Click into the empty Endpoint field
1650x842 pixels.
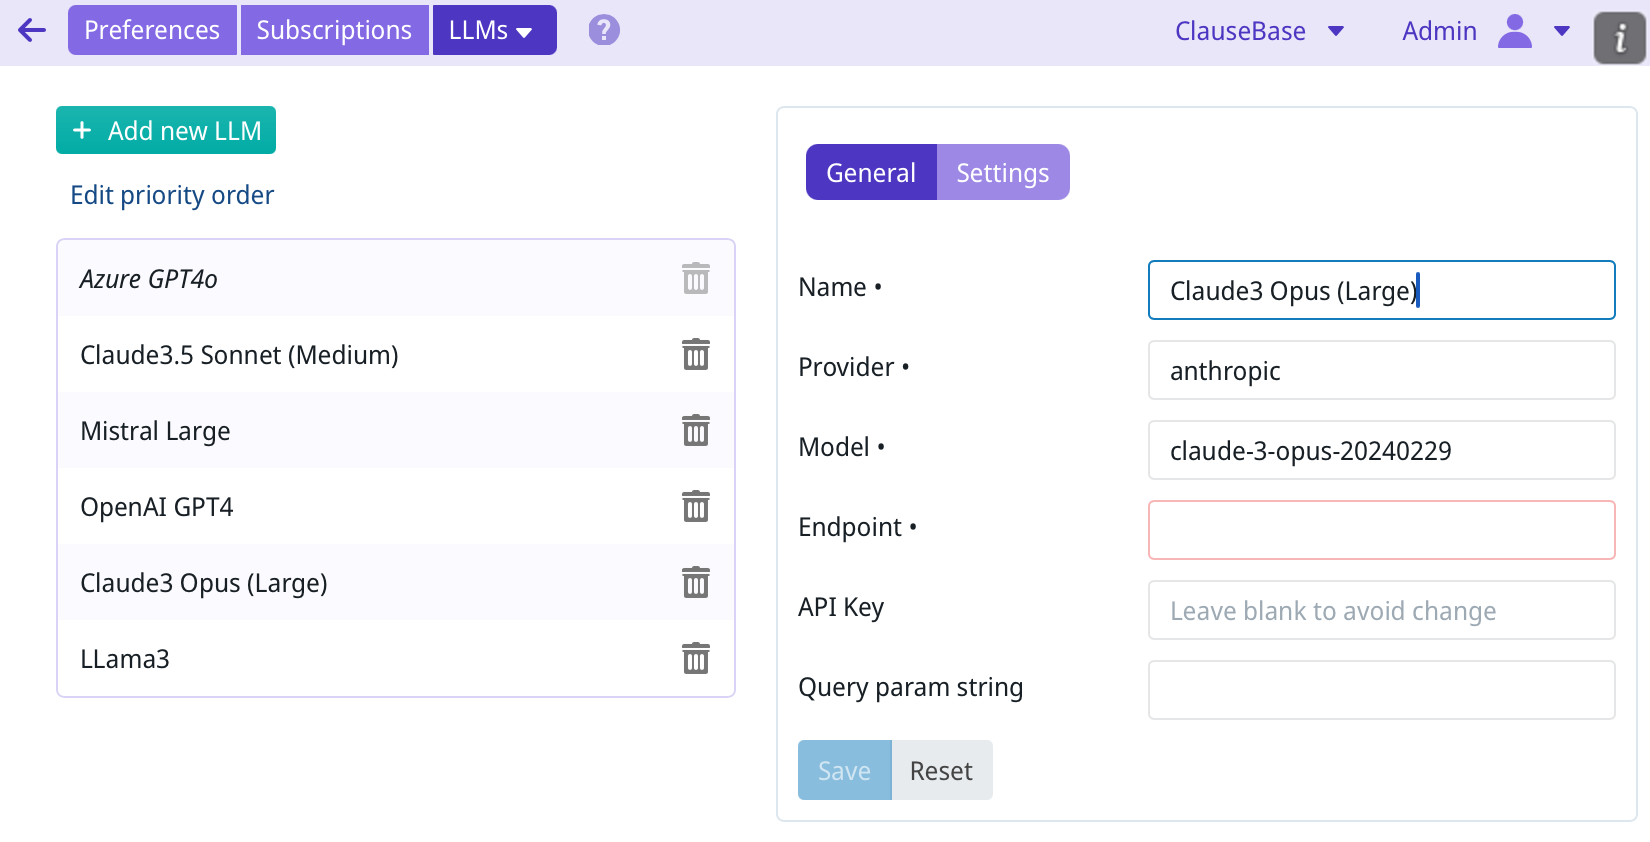(1381, 530)
